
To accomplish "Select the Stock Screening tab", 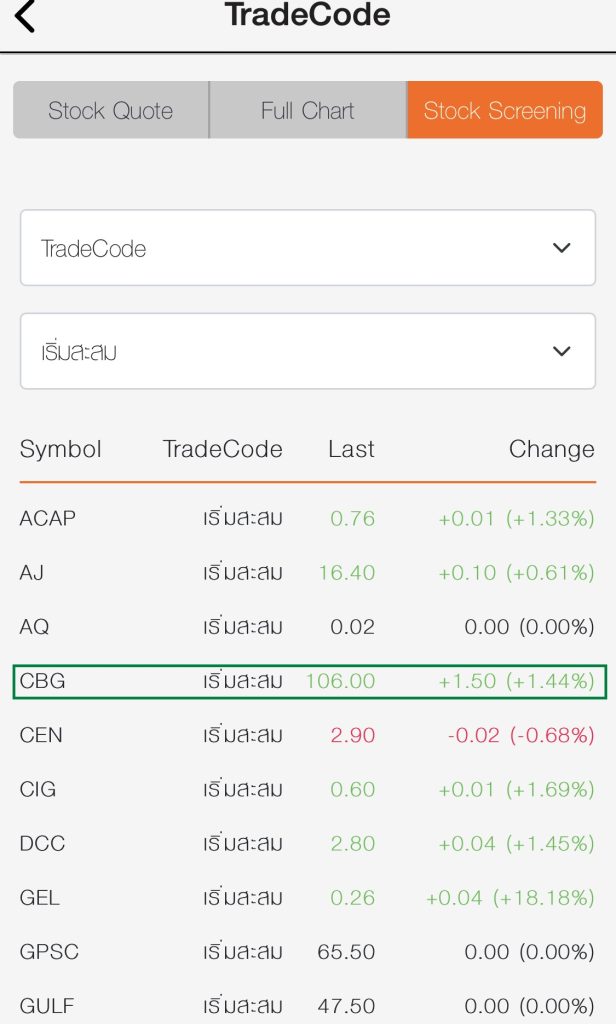I will click(504, 110).
